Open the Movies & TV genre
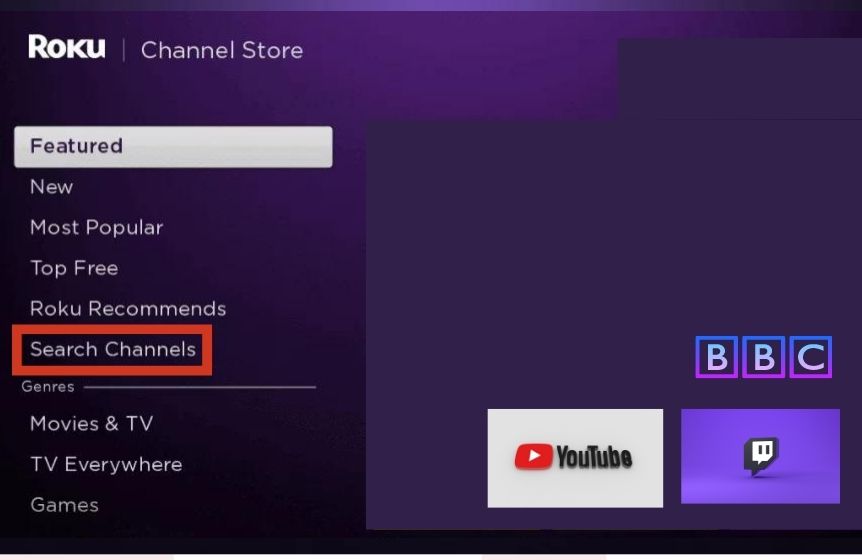 pos(92,424)
